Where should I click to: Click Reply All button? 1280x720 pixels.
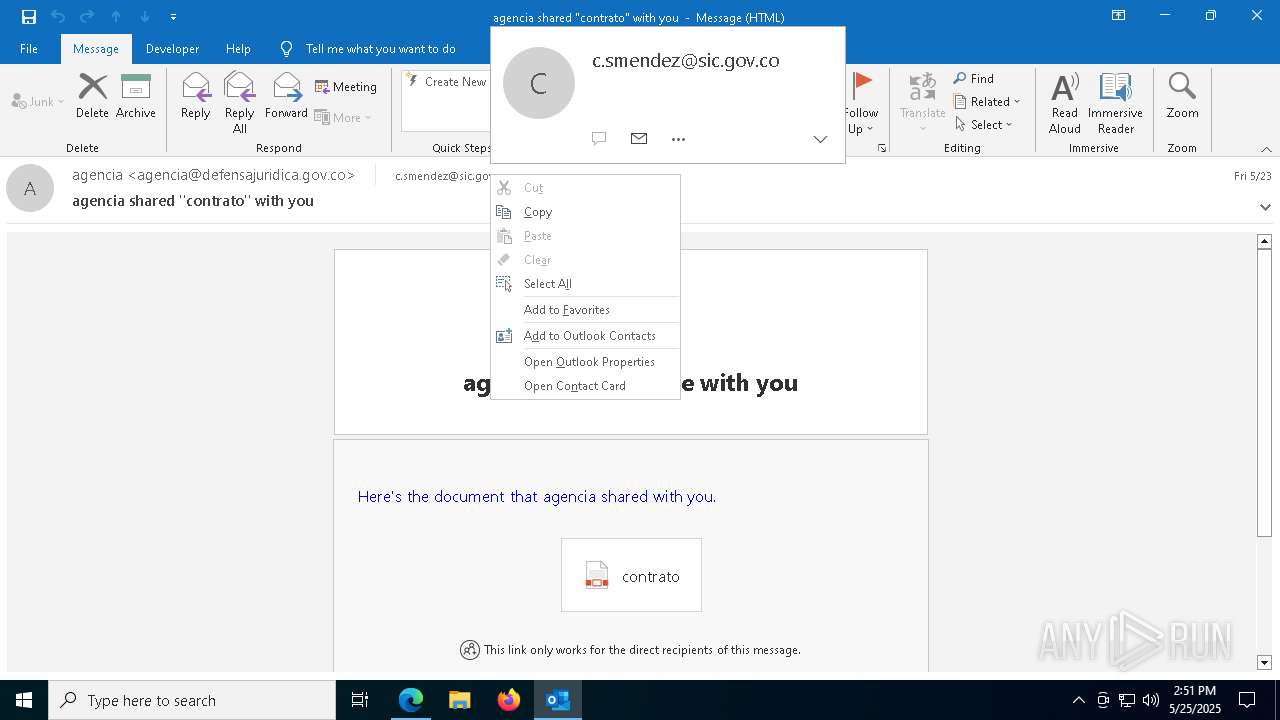click(239, 103)
